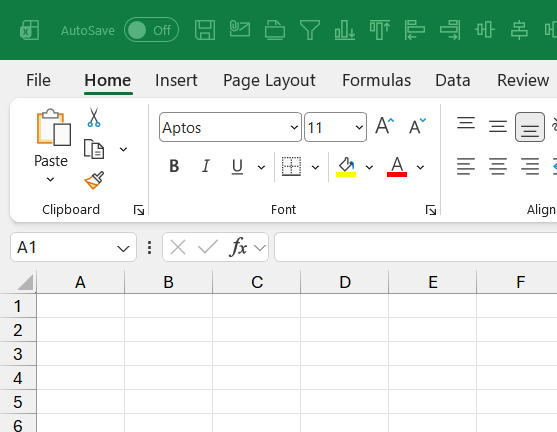Click the Sort descending chart icon
This screenshot has height=432, width=557.
click(x=345, y=30)
